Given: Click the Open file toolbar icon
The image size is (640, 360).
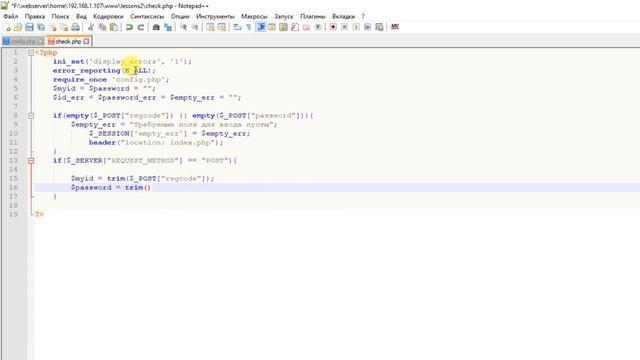Looking at the screenshot, I should [18, 27].
